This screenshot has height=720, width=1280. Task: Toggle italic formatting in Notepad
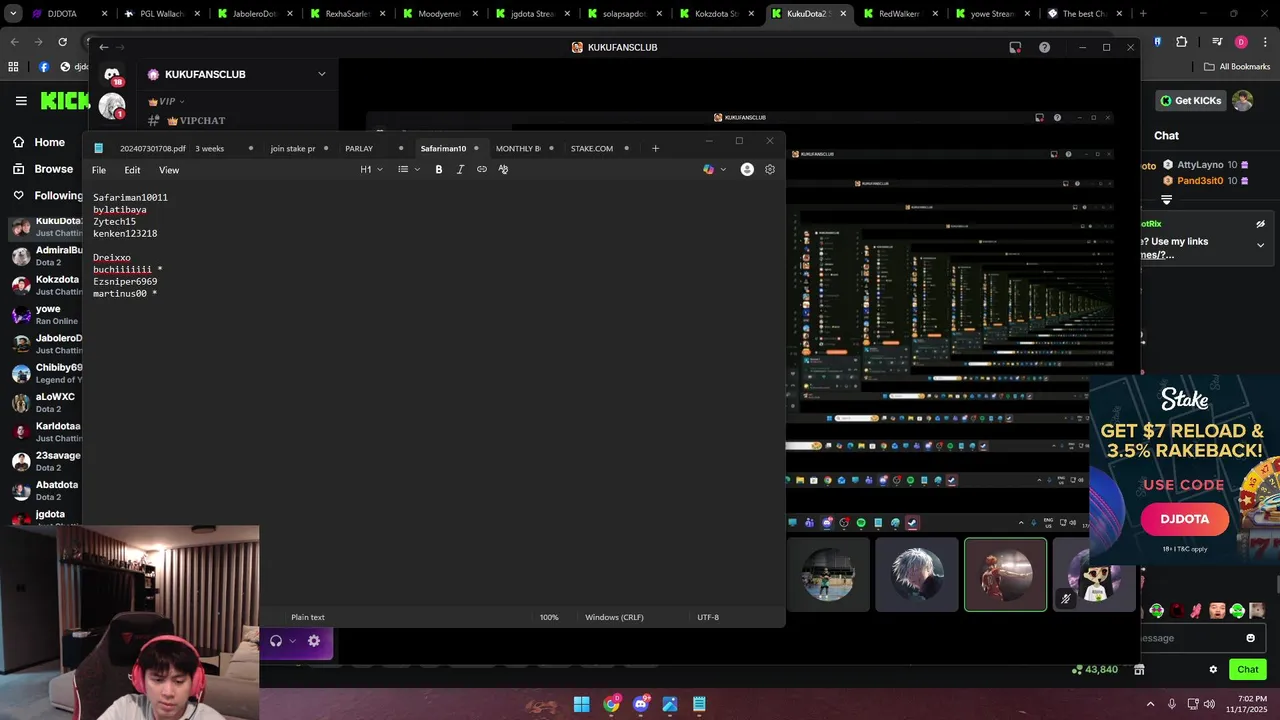point(460,170)
